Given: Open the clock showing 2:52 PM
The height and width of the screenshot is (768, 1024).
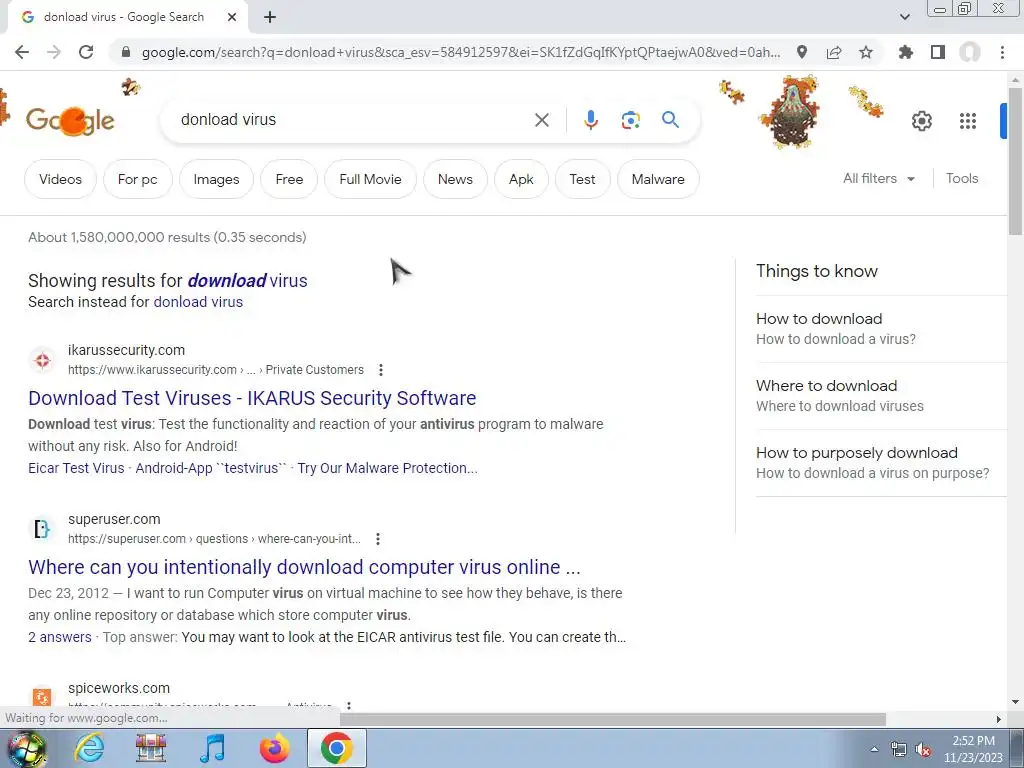Looking at the screenshot, I should (x=973, y=749).
